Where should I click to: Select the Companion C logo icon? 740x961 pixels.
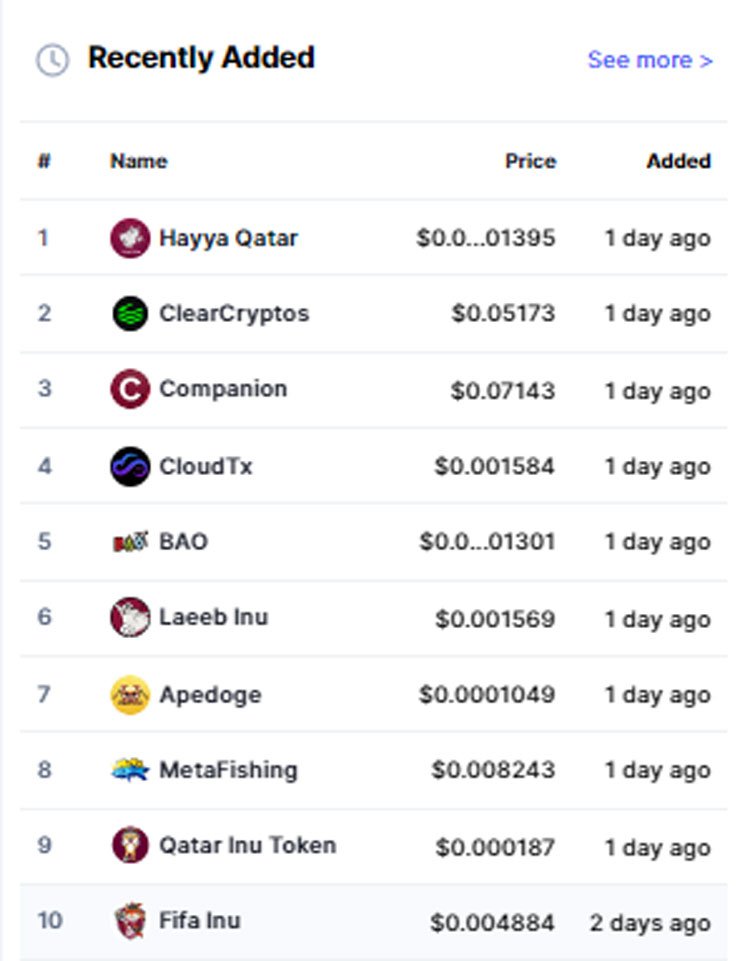130,389
